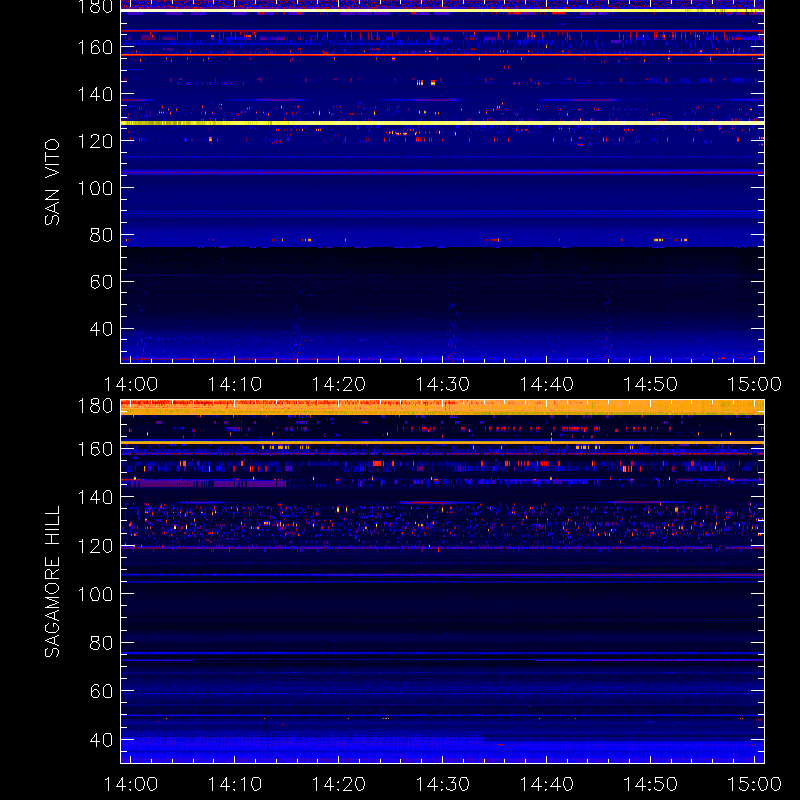
Task: Click the wide orange band atop SAGAMORE HILL spectrogram
Action: pos(442,407)
